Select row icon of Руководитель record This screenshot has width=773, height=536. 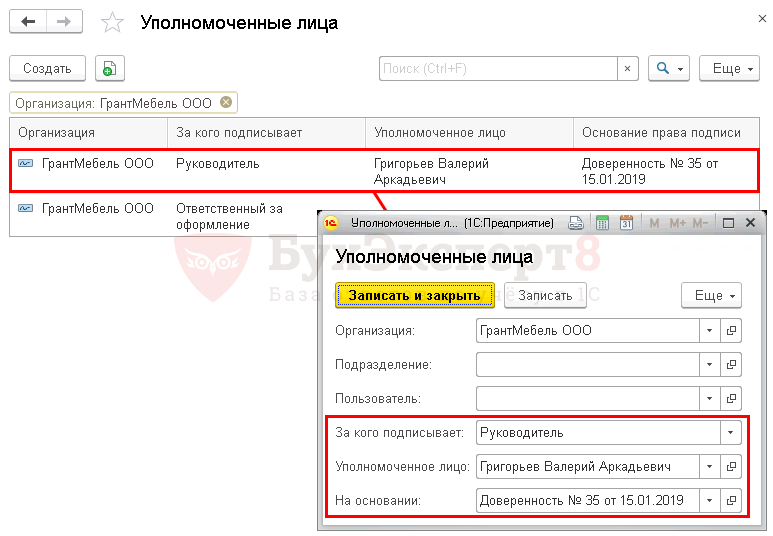26,163
